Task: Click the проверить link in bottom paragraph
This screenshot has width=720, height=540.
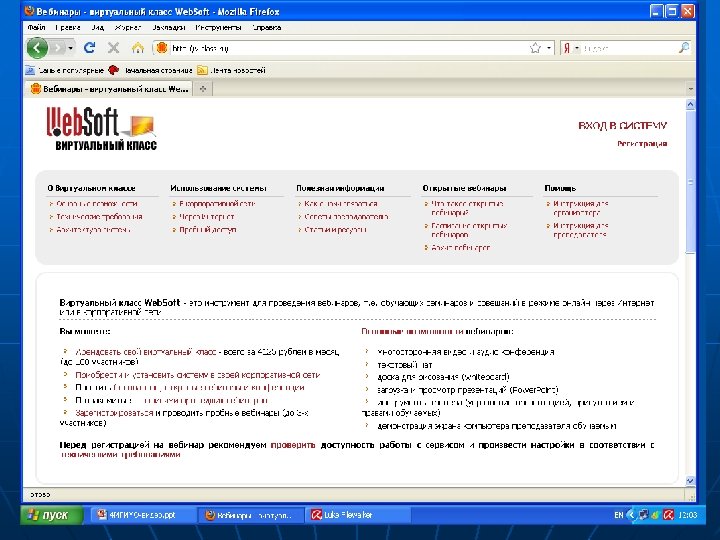Action: pyautogui.click(x=293, y=444)
